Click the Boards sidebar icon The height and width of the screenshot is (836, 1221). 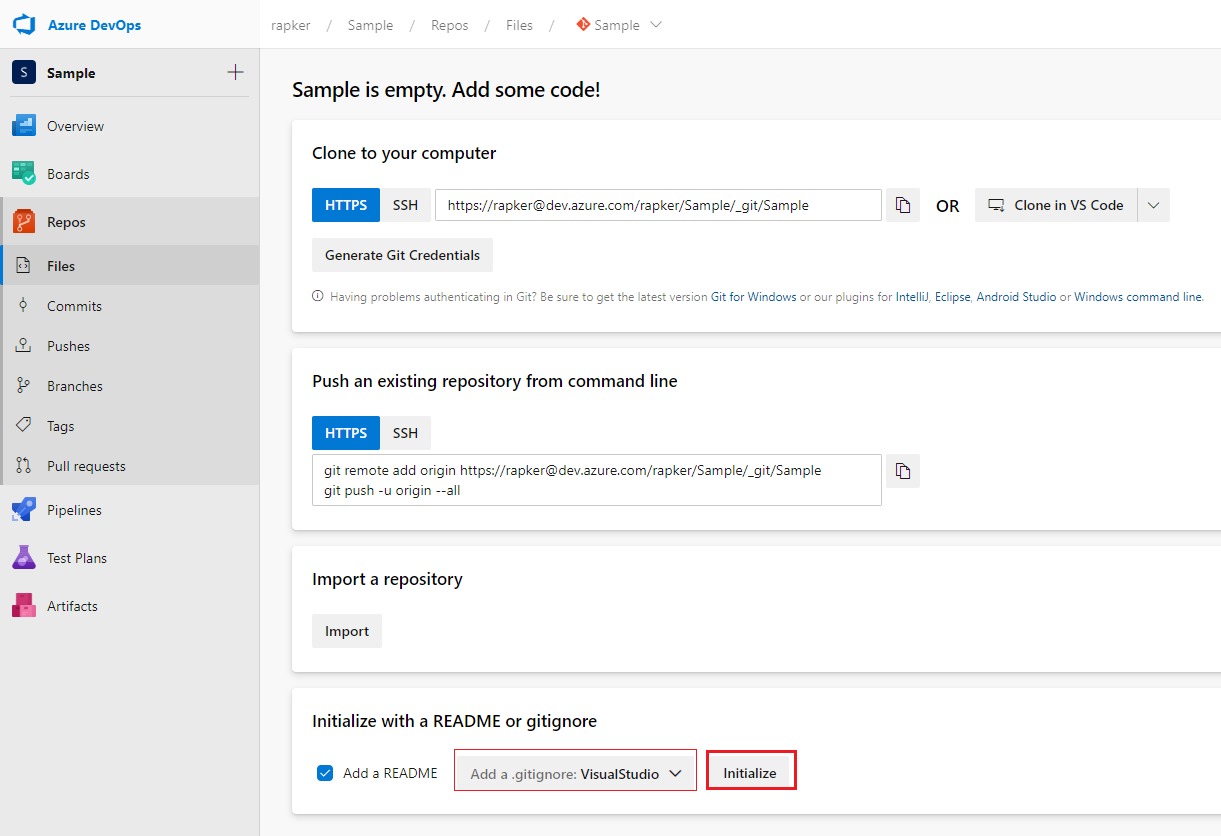24,174
